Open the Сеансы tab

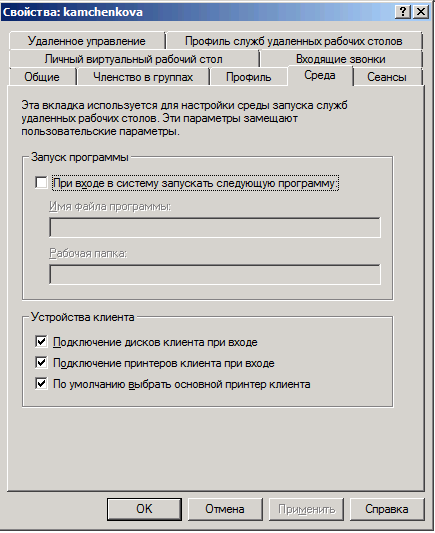pyautogui.click(x=387, y=77)
